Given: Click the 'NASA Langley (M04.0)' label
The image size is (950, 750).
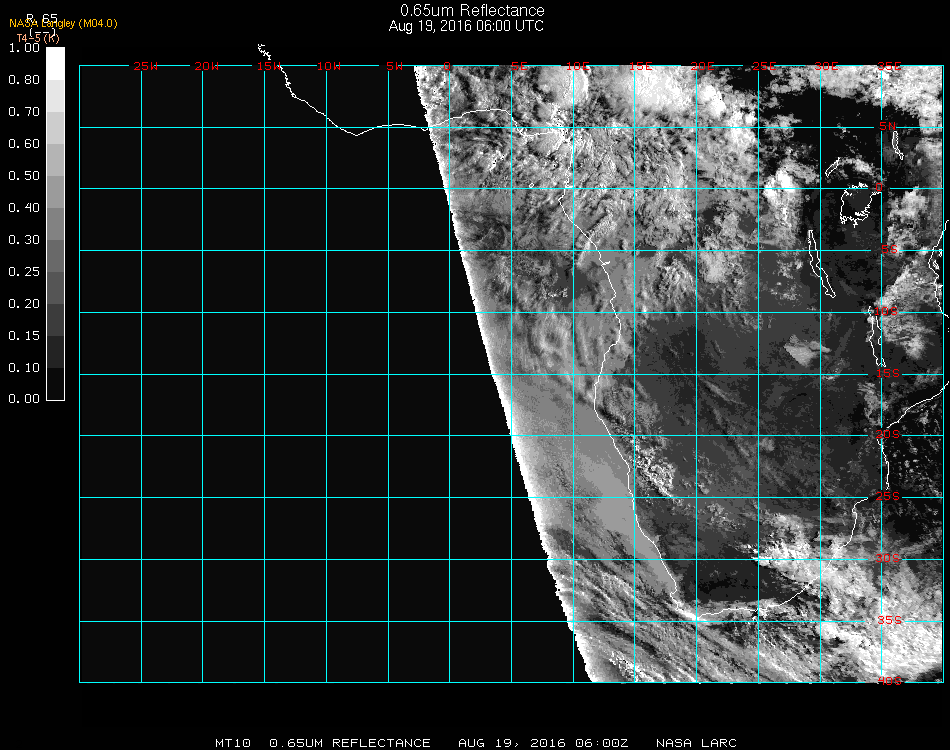Looking at the screenshot, I should click(63, 24).
